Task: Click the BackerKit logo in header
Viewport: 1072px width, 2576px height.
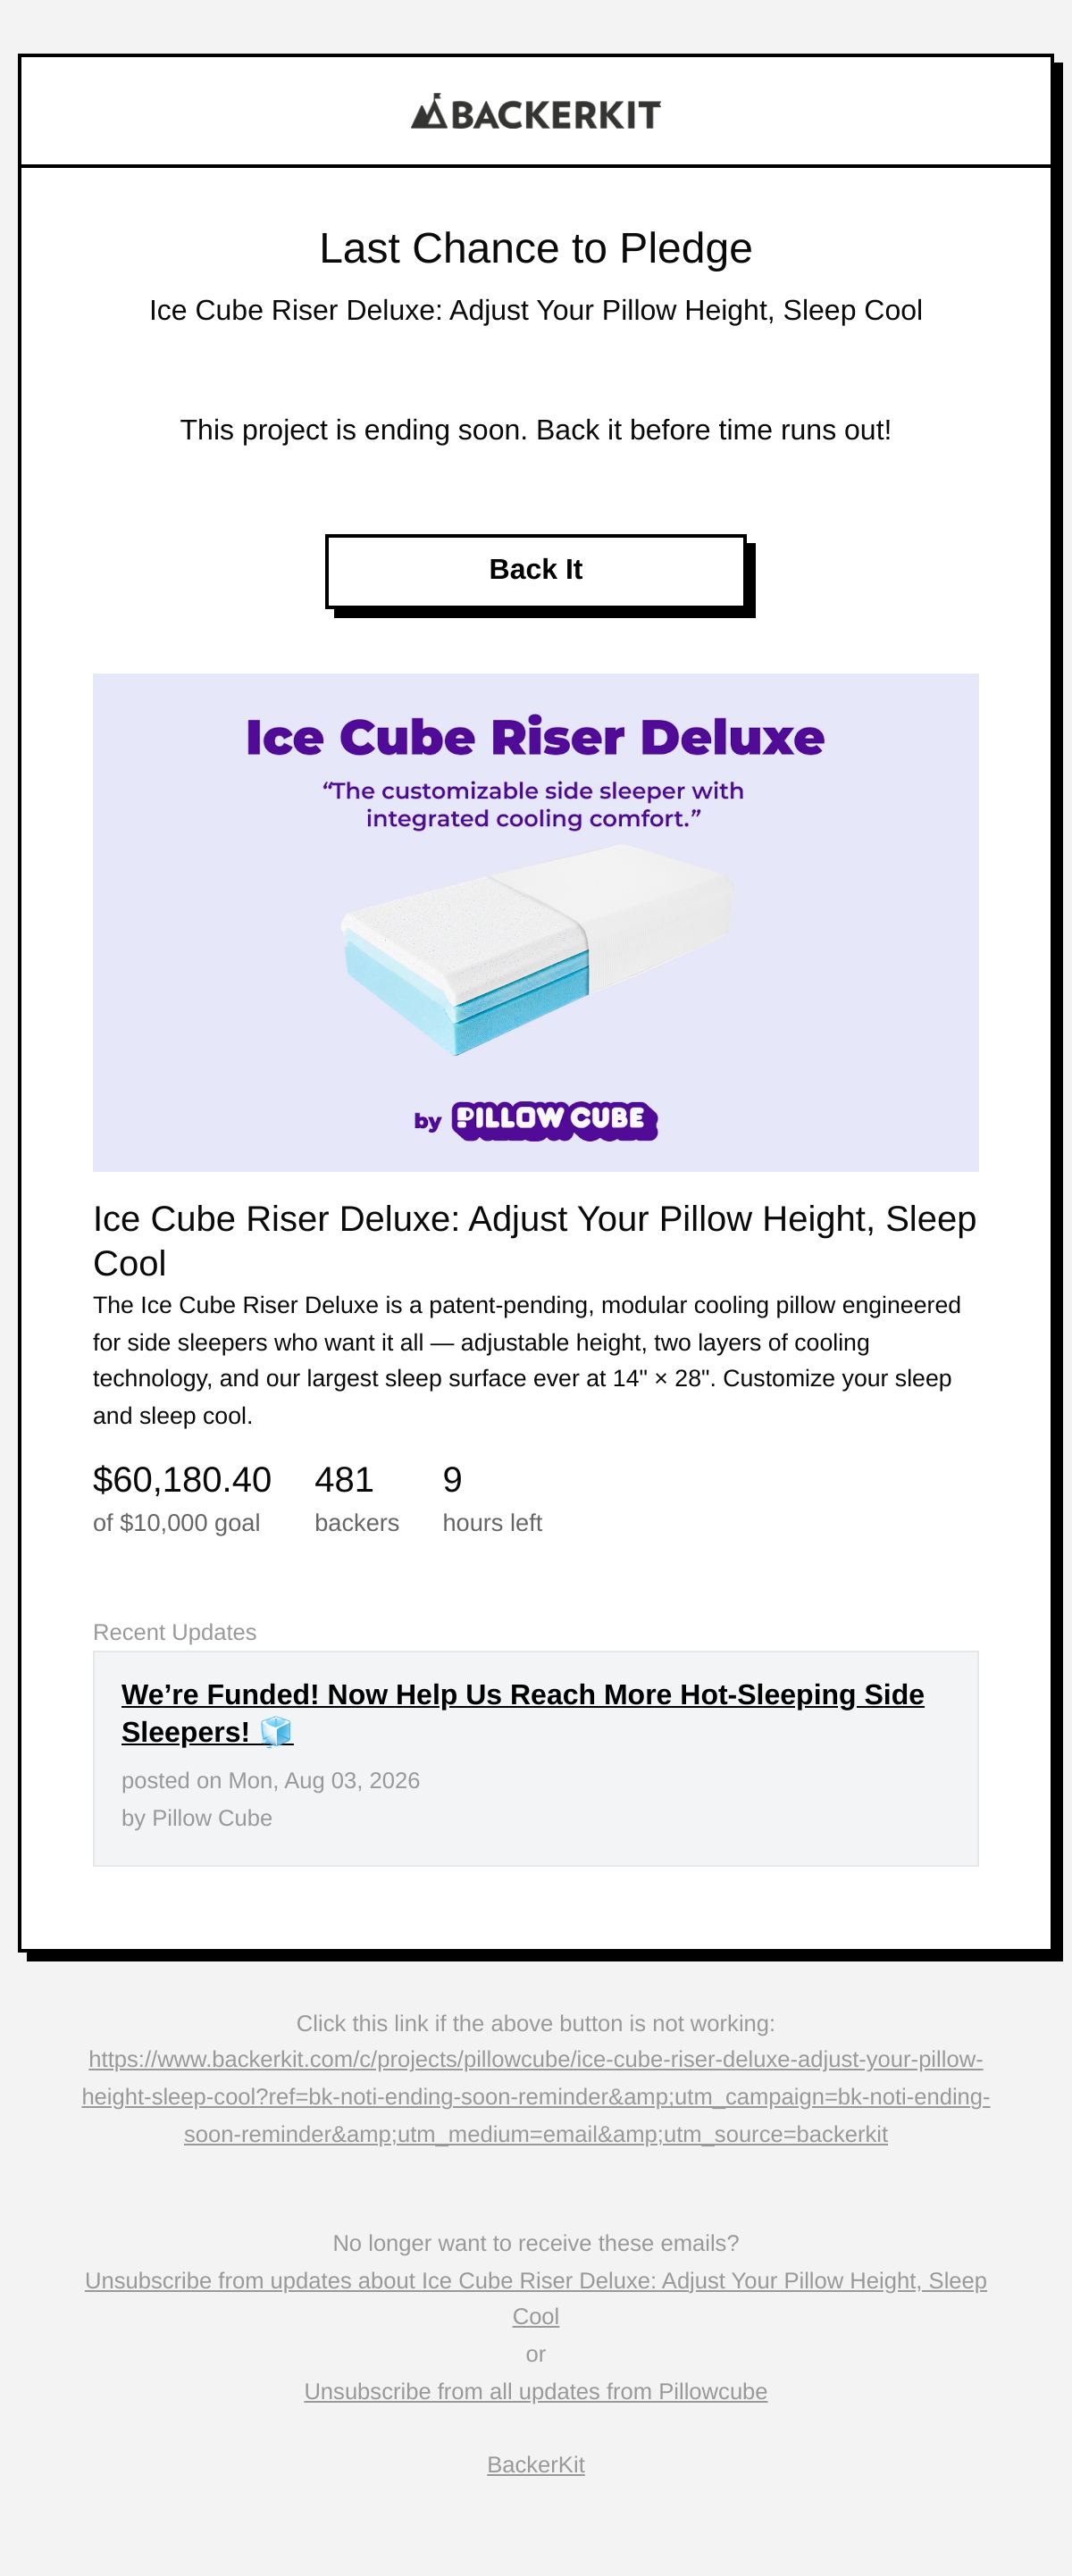Action: (x=535, y=112)
